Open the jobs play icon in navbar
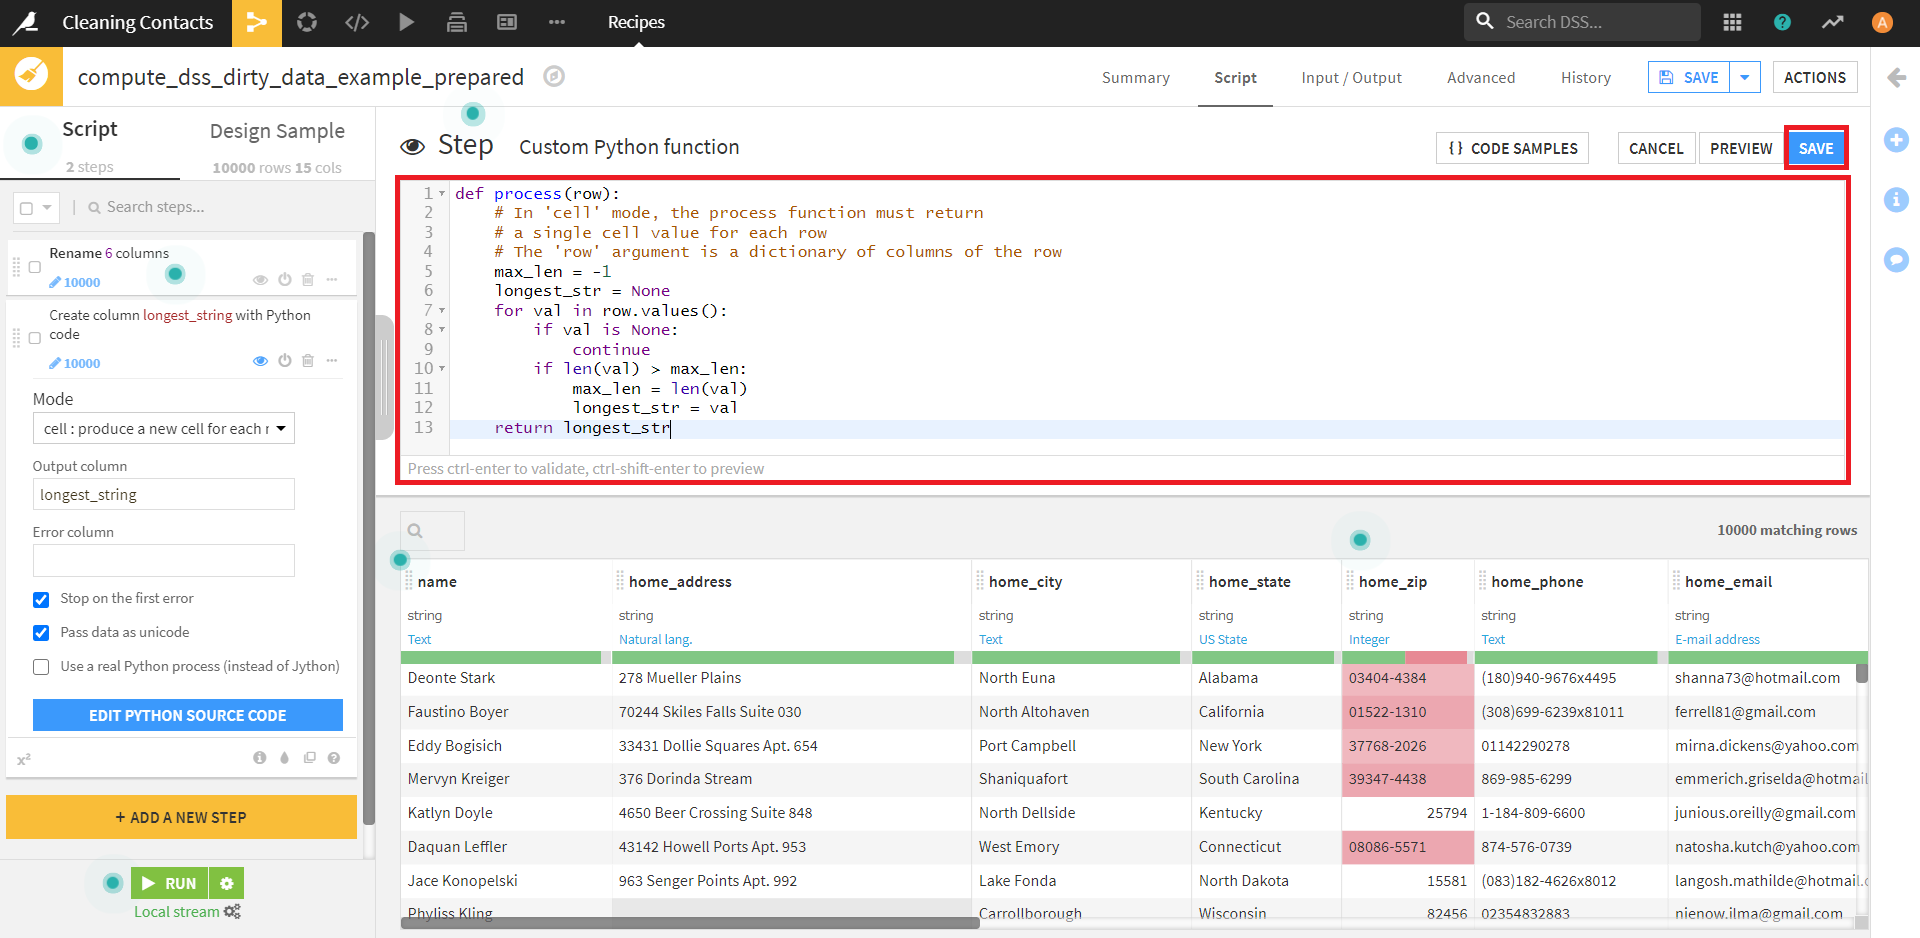Screen dimensions: 1920x938 click(x=406, y=22)
